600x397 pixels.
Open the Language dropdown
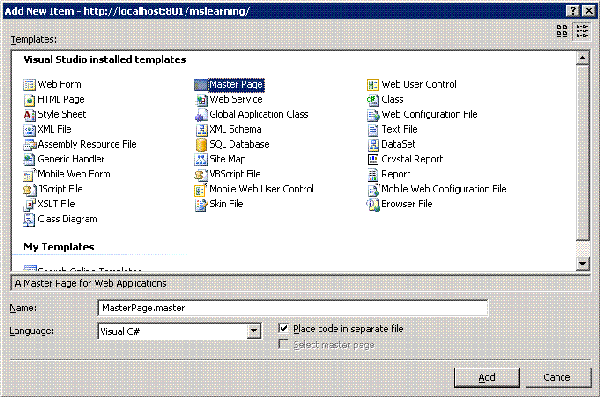click(254, 331)
